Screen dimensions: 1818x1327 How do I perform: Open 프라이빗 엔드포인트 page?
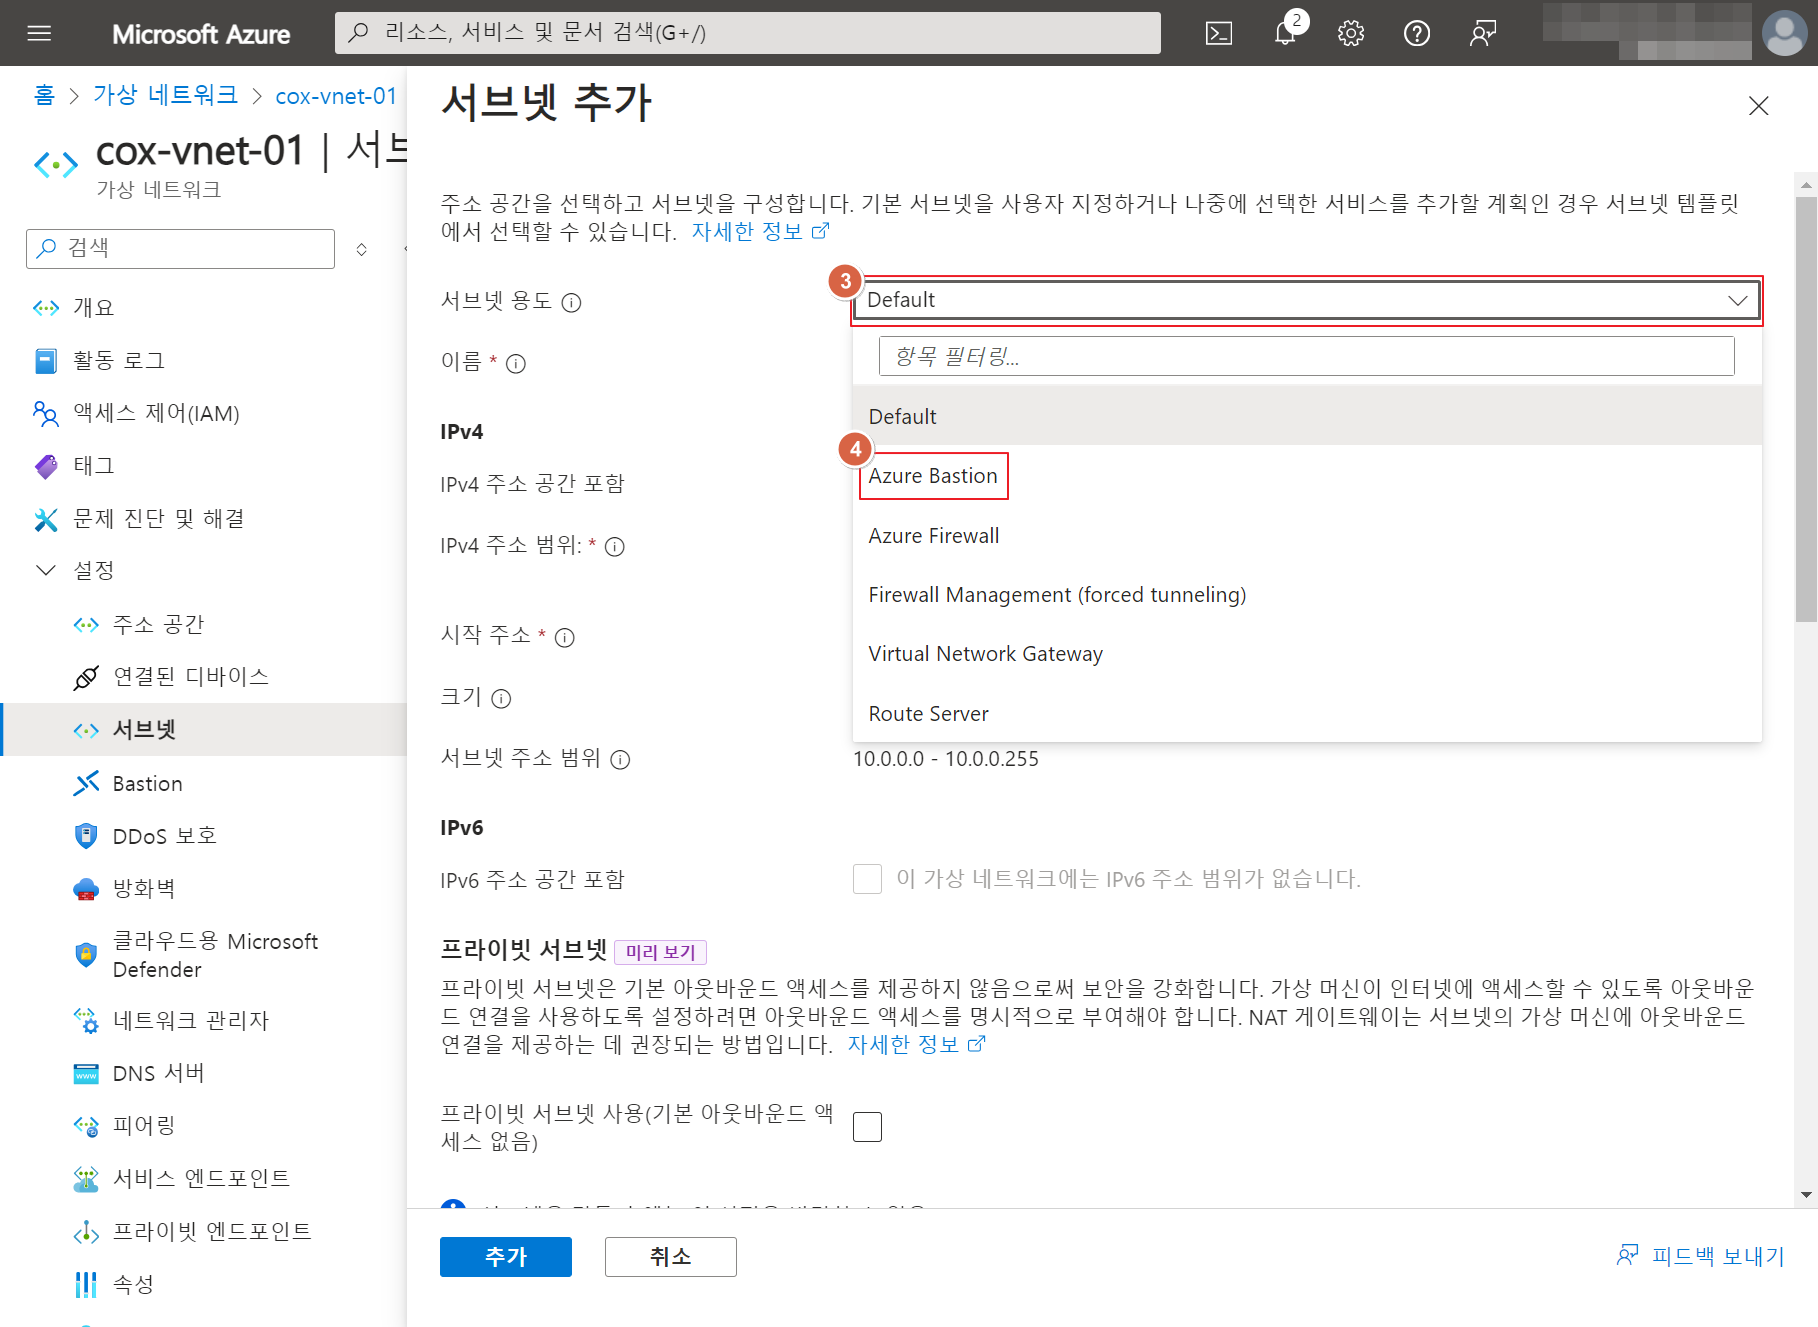(211, 1231)
